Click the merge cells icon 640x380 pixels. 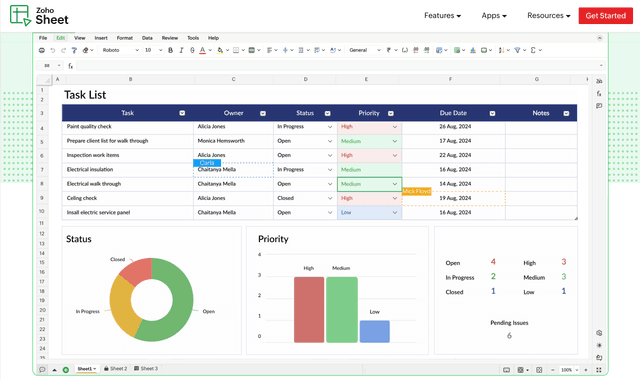[x=252, y=50]
